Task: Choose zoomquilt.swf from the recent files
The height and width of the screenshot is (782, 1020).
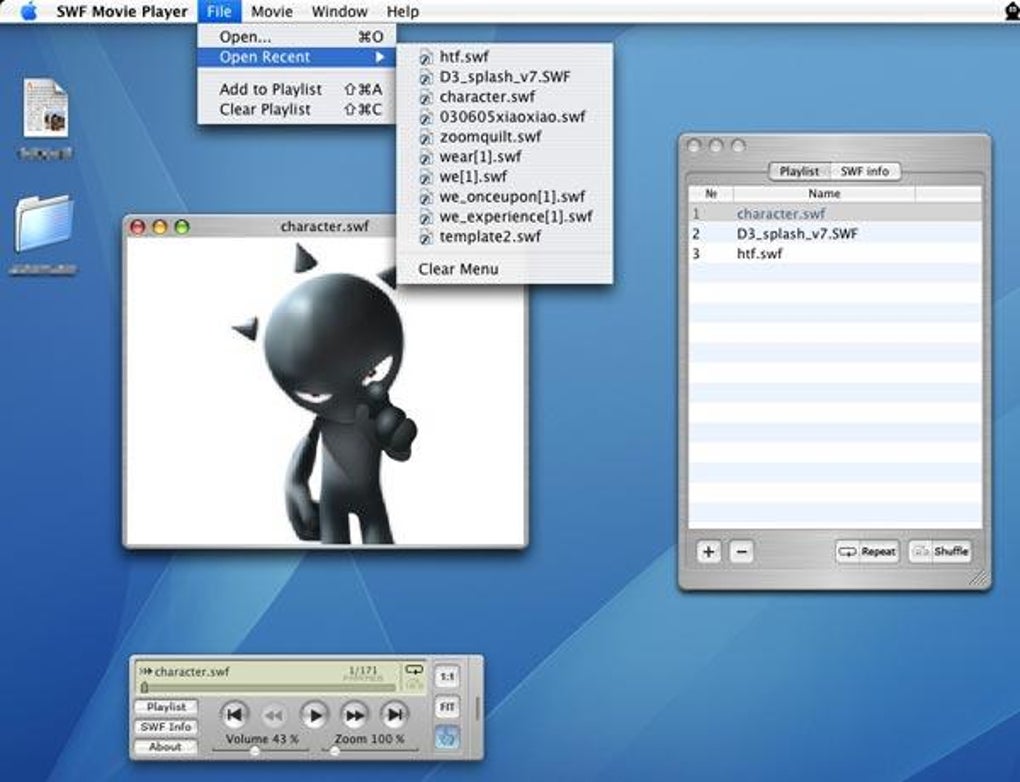Action: coord(490,137)
